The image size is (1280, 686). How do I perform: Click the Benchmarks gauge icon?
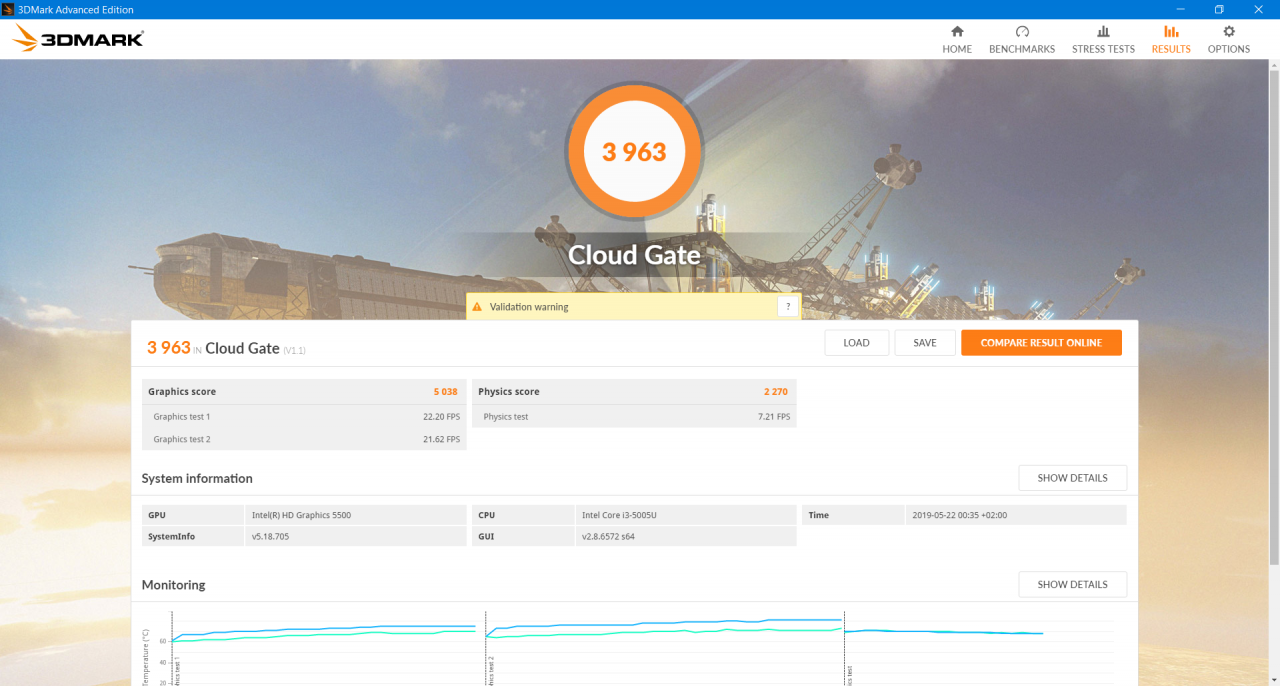click(1022, 31)
